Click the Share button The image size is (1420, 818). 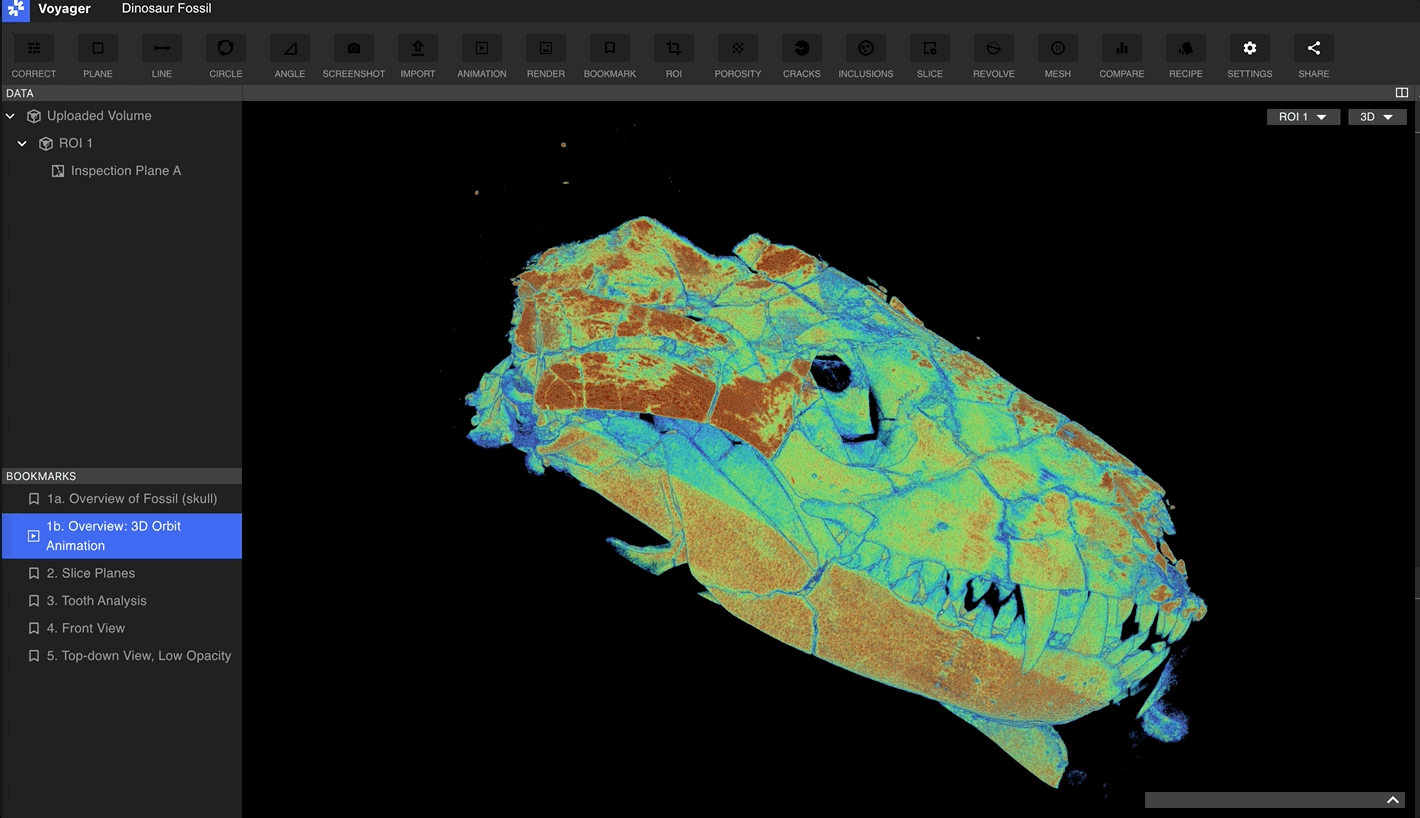click(1313, 48)
